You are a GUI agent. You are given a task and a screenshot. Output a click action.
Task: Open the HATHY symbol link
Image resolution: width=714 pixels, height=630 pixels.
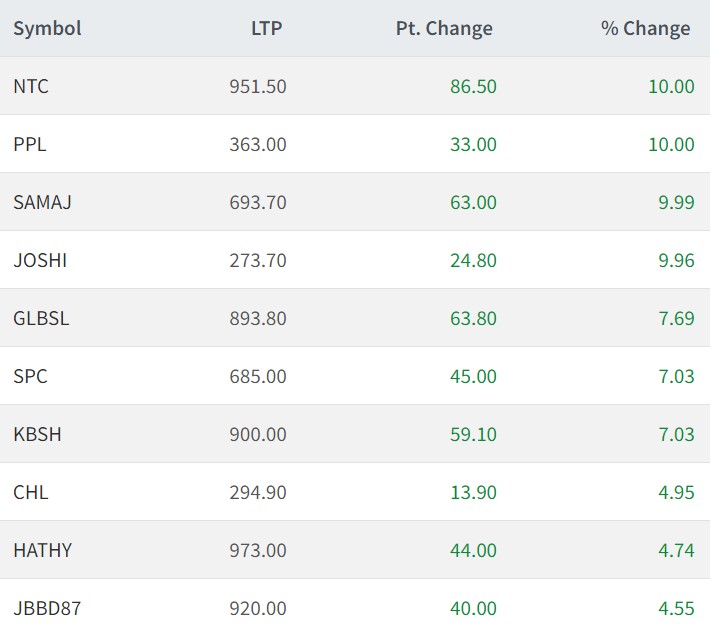click(x=43, y=551)
